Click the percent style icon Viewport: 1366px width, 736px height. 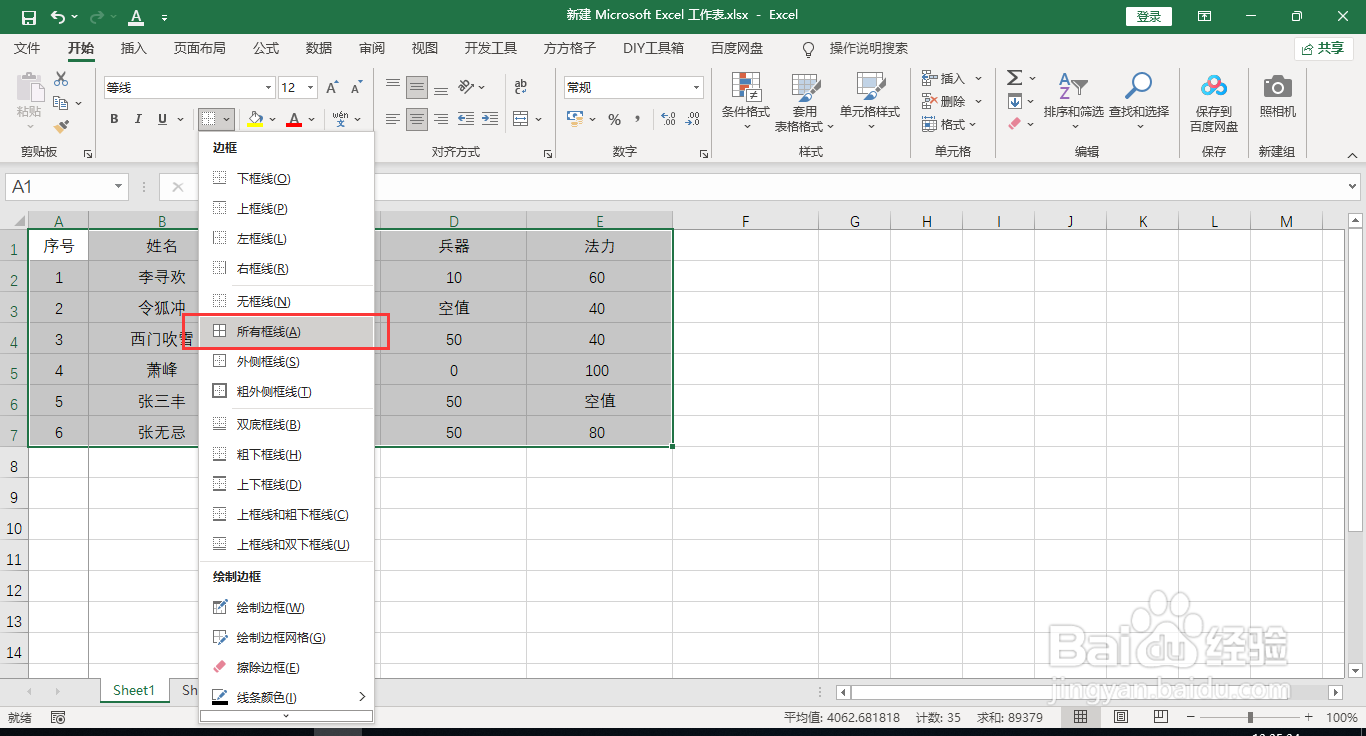coord(614,120)
